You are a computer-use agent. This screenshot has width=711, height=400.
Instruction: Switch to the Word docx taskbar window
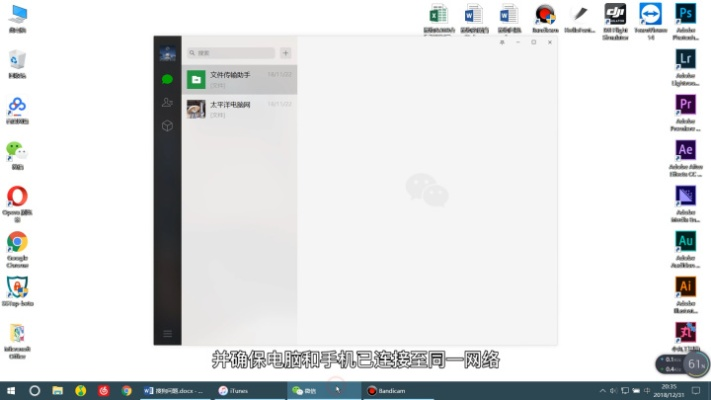[175, 390]
